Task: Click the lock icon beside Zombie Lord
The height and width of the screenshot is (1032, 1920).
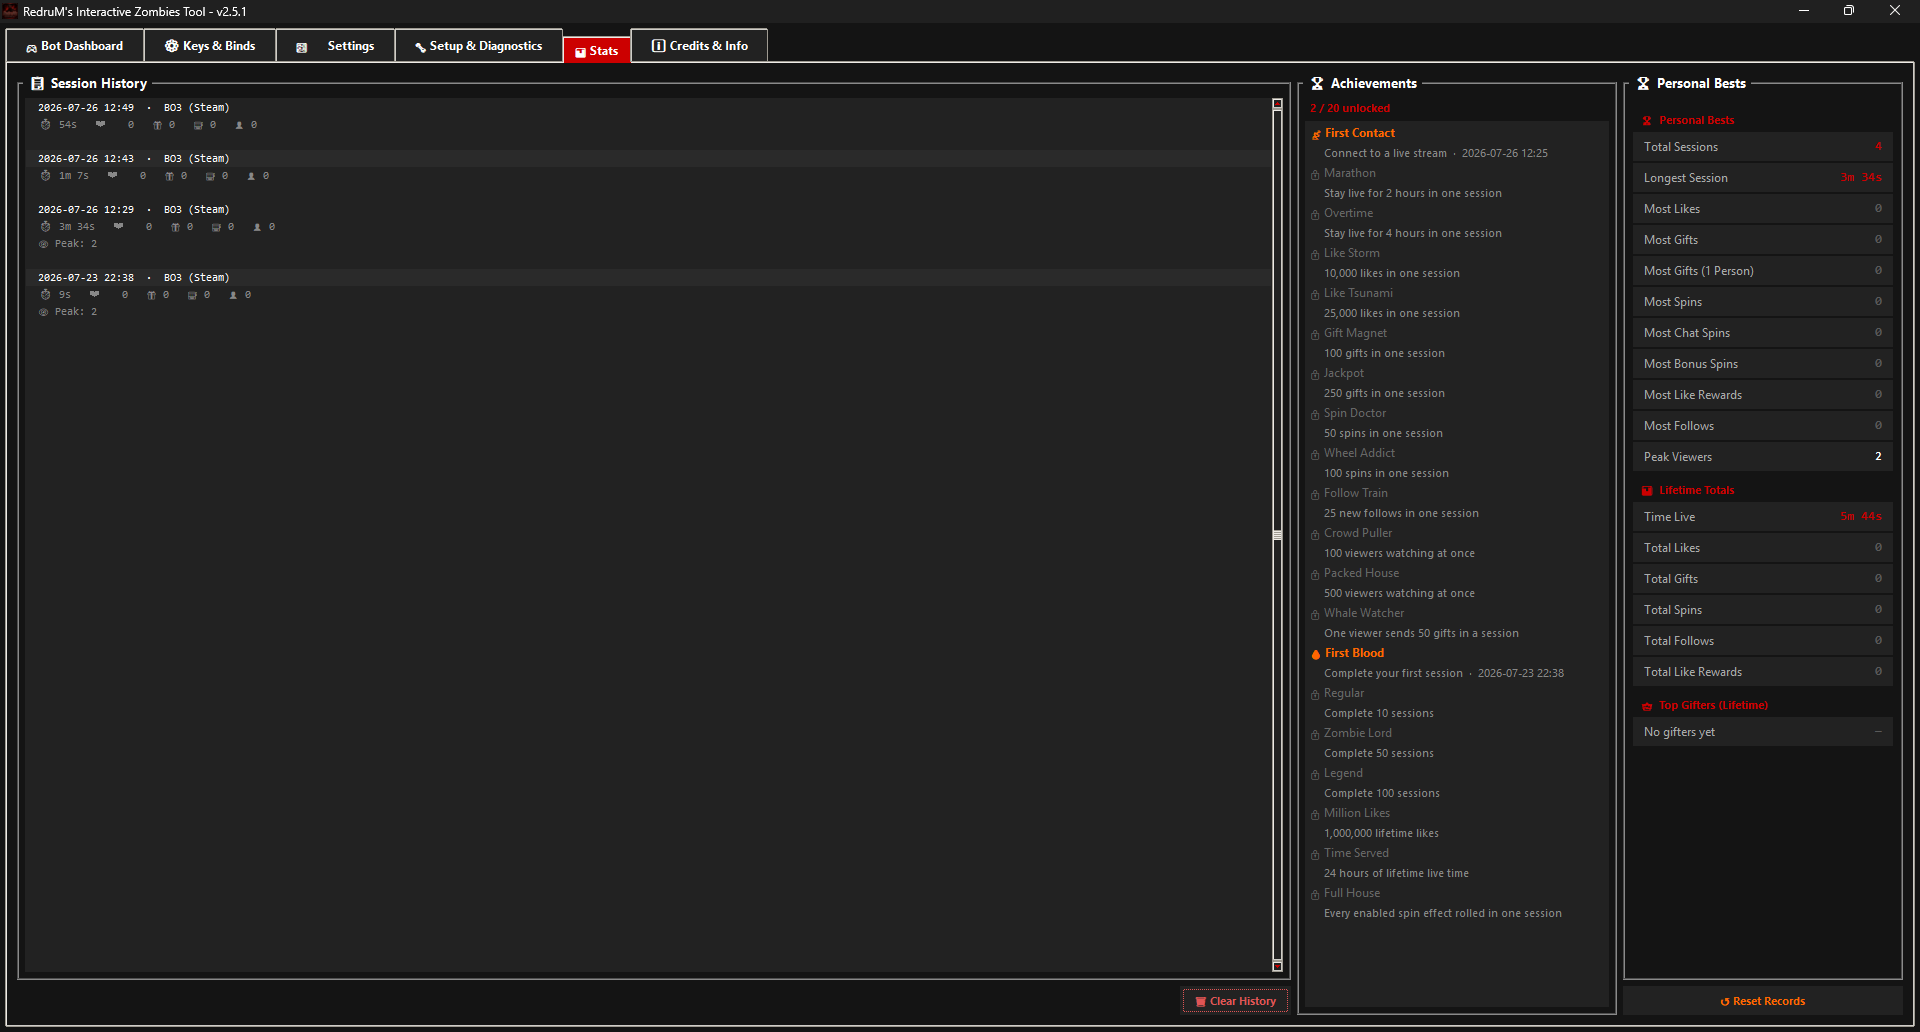Action: [1315, 734]
